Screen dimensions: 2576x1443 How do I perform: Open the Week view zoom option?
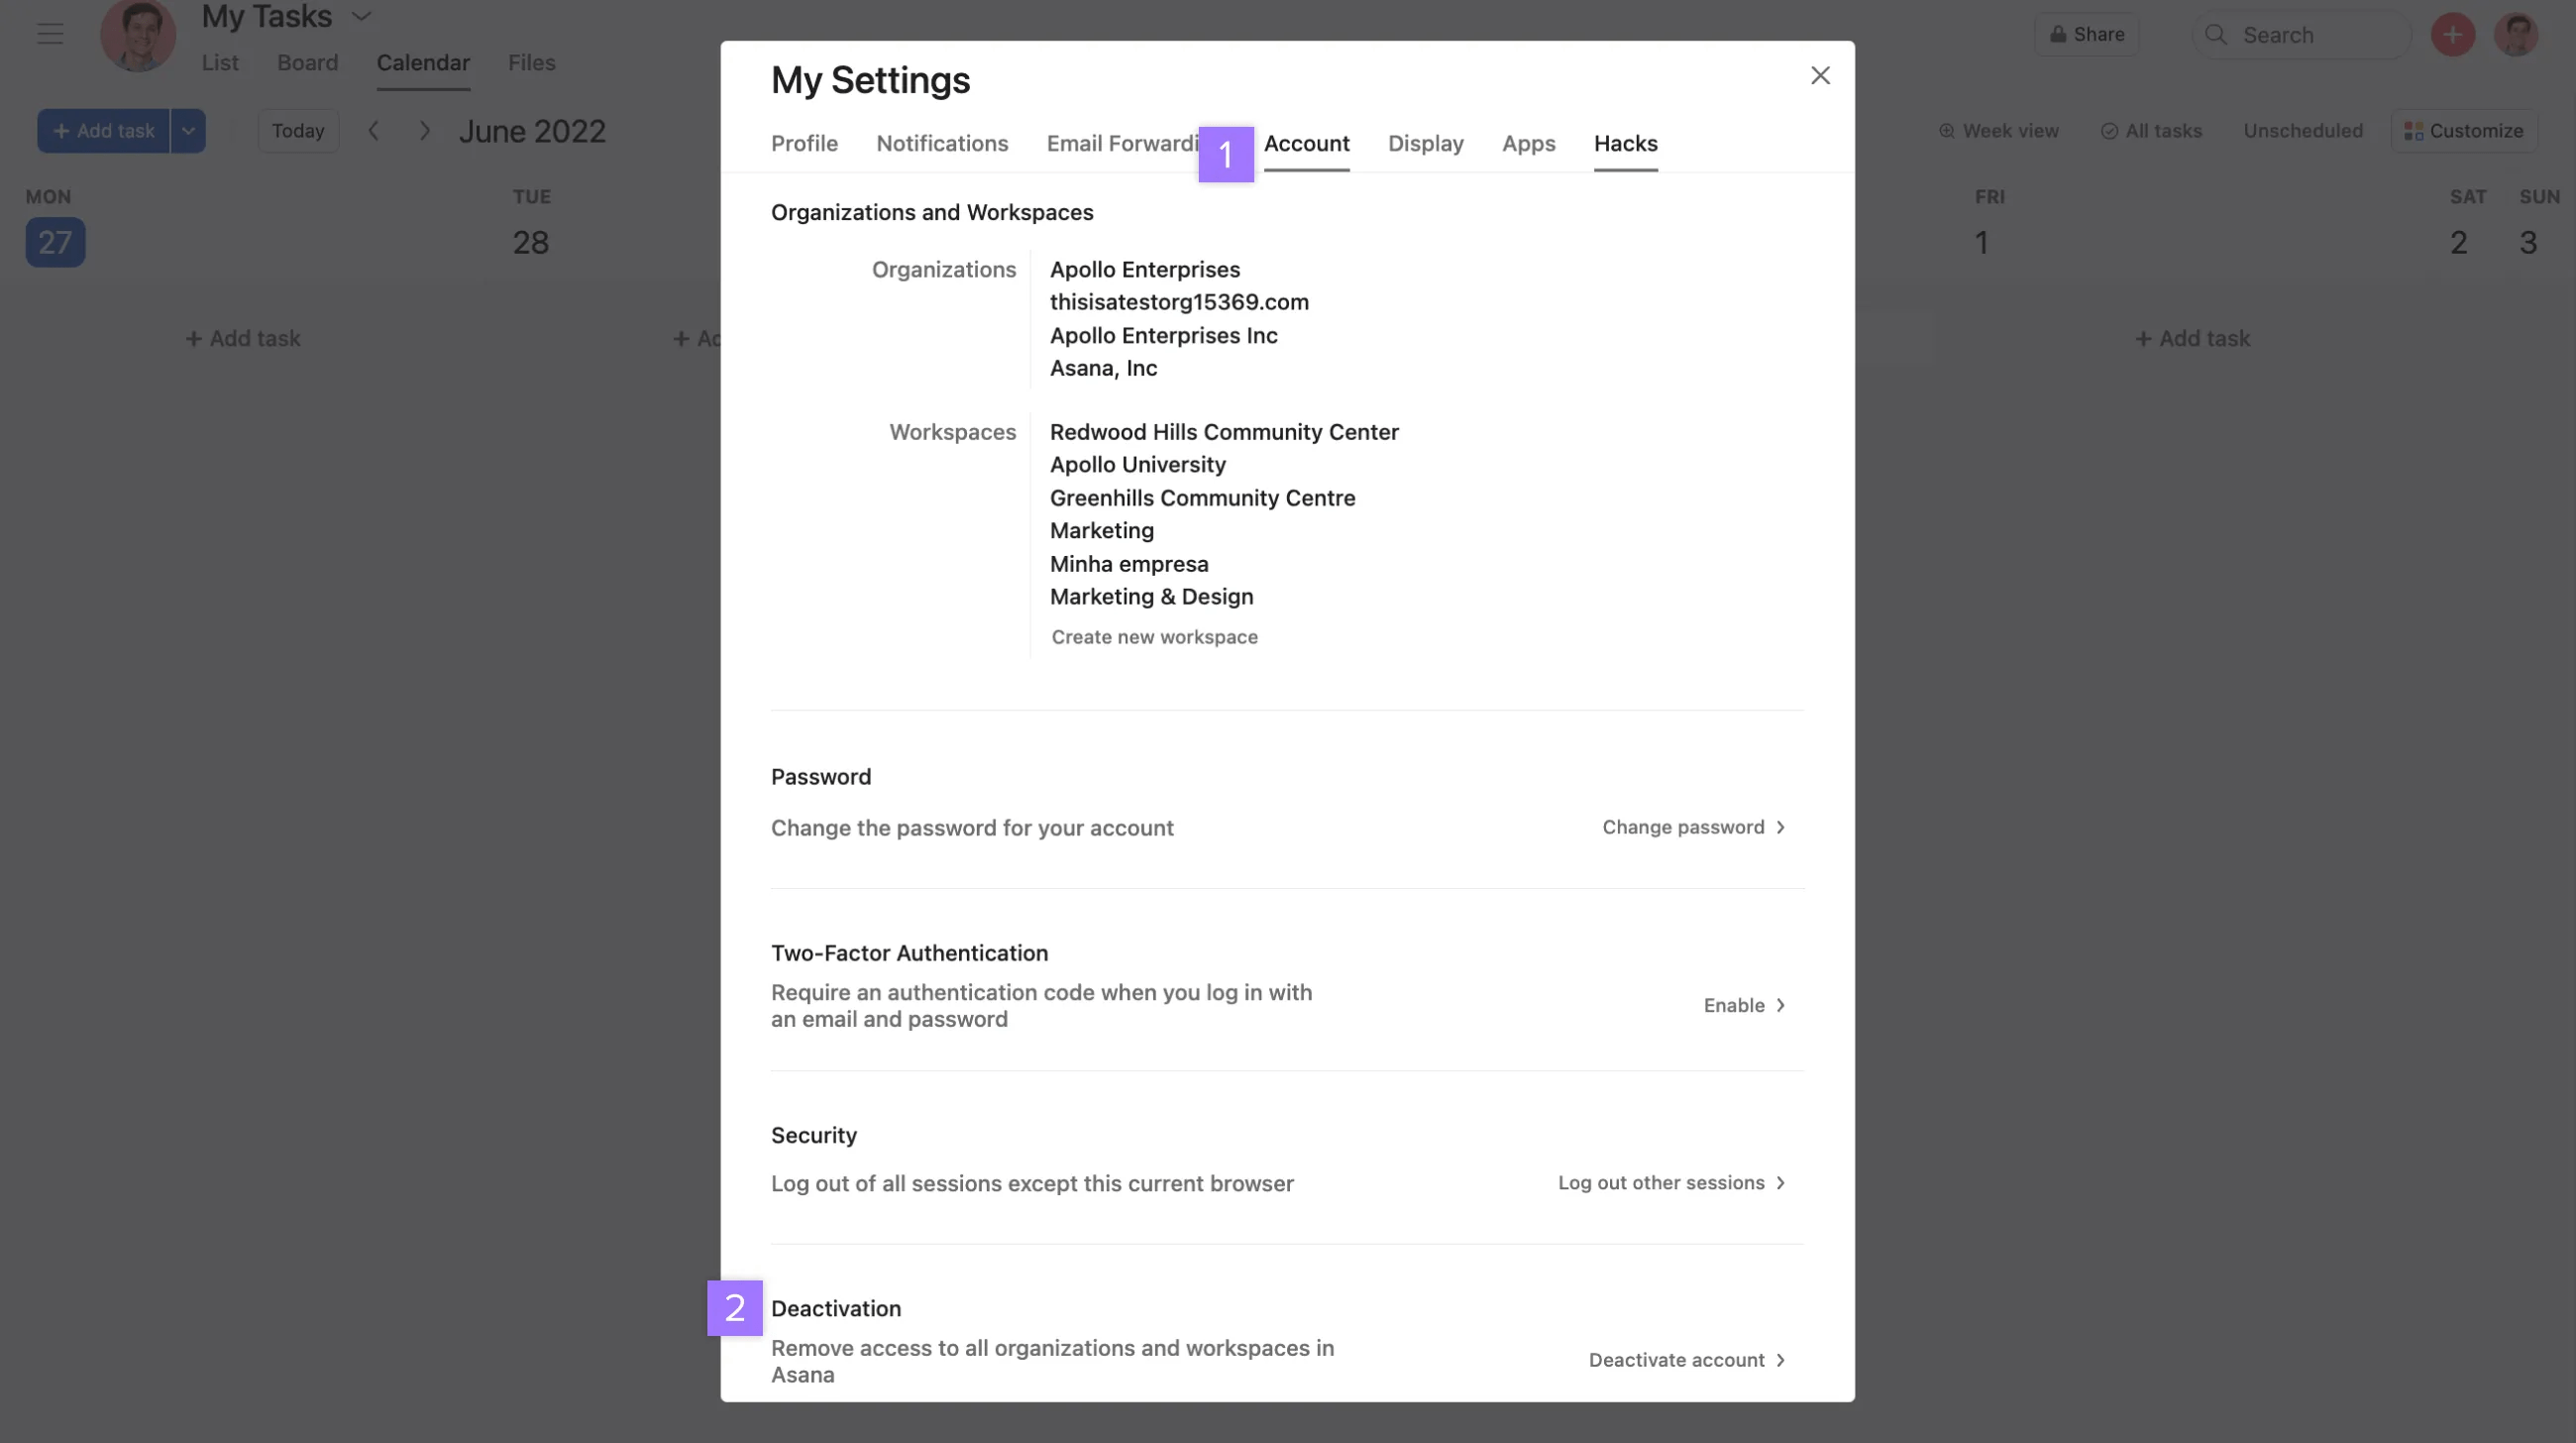(x=1998, y=131)
